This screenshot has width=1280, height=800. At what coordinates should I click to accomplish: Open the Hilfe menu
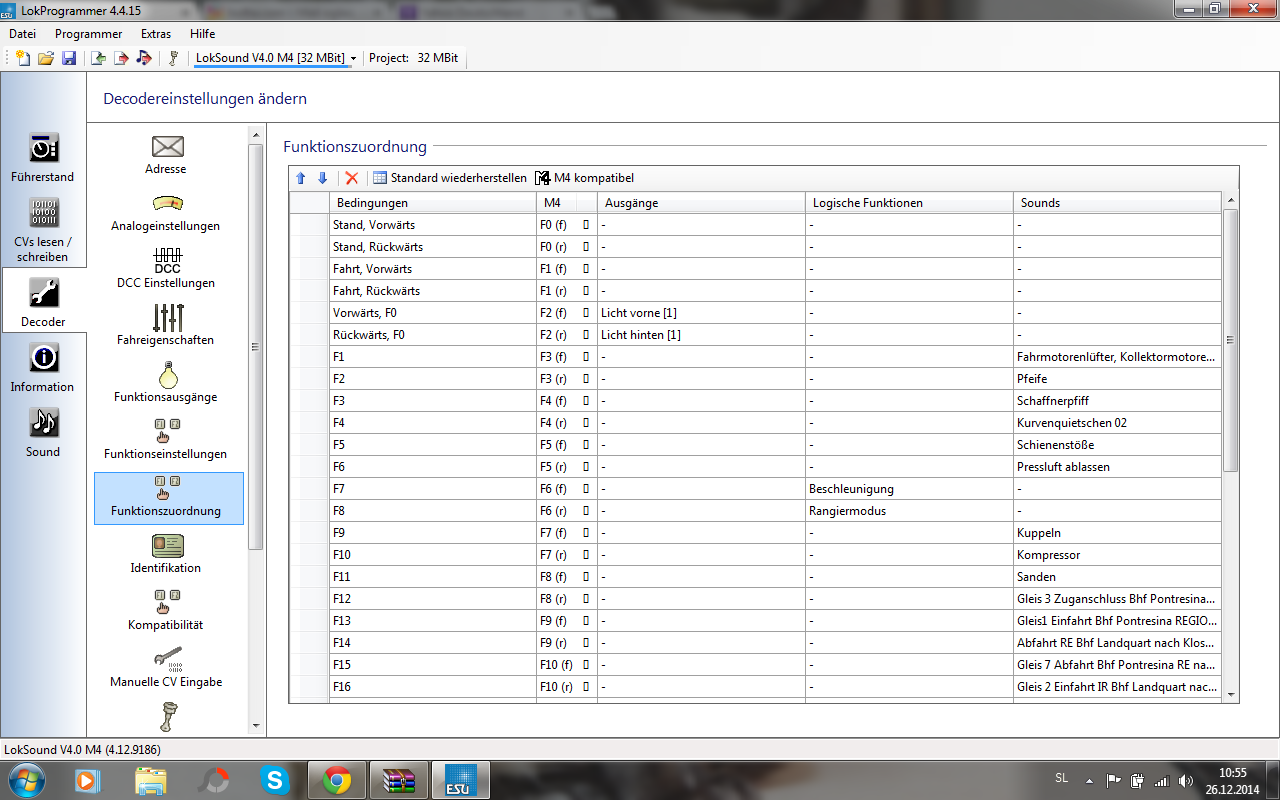pyautogui.click(x=203, y=34)
